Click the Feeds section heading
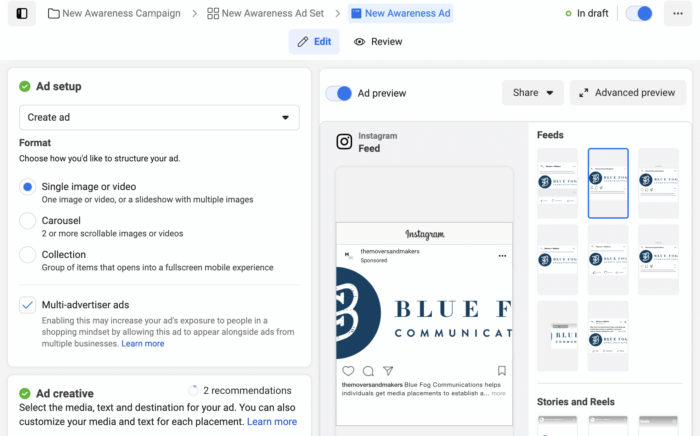Image resolution: width=700 pixels, height=436 pixels. coord(550,135)
